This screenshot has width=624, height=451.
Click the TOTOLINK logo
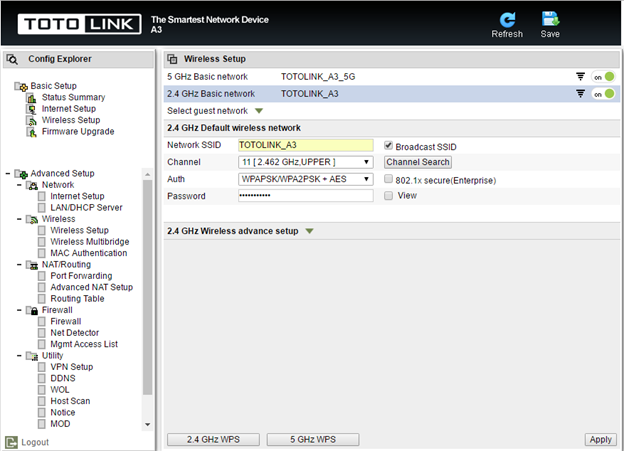tap(79, 24)
